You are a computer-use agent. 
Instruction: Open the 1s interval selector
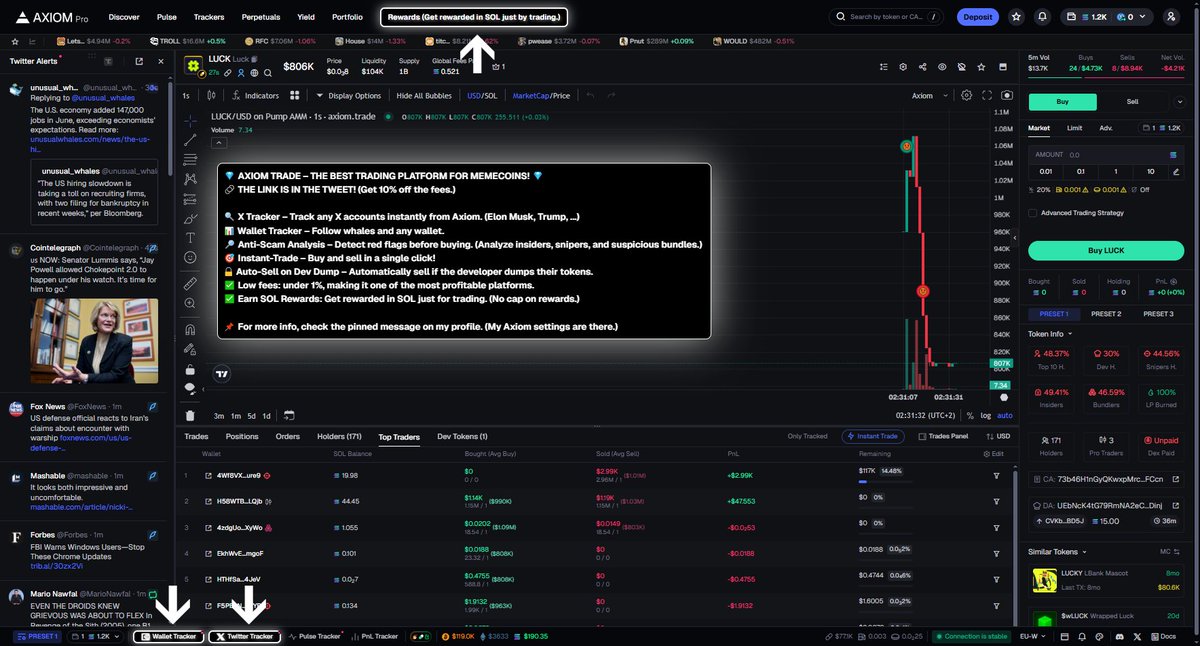[x=186, y=96]
